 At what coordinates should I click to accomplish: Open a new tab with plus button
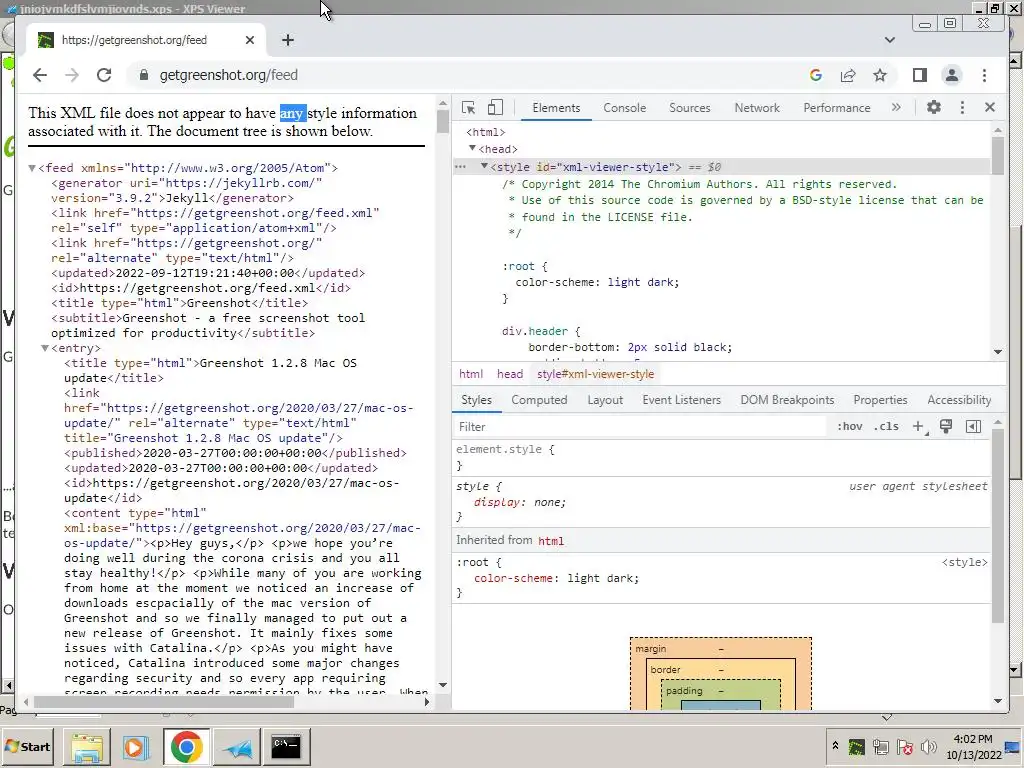pos(288,40)
